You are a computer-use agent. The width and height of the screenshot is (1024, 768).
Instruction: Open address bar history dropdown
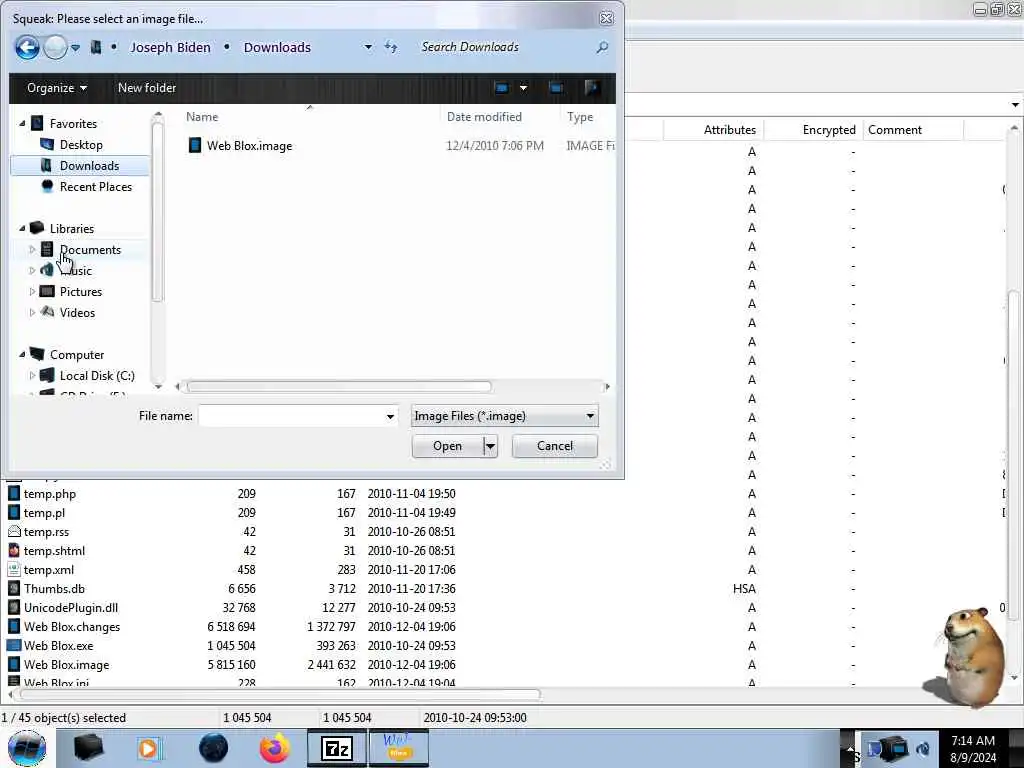pyautogui.click(x=368, y=47)
